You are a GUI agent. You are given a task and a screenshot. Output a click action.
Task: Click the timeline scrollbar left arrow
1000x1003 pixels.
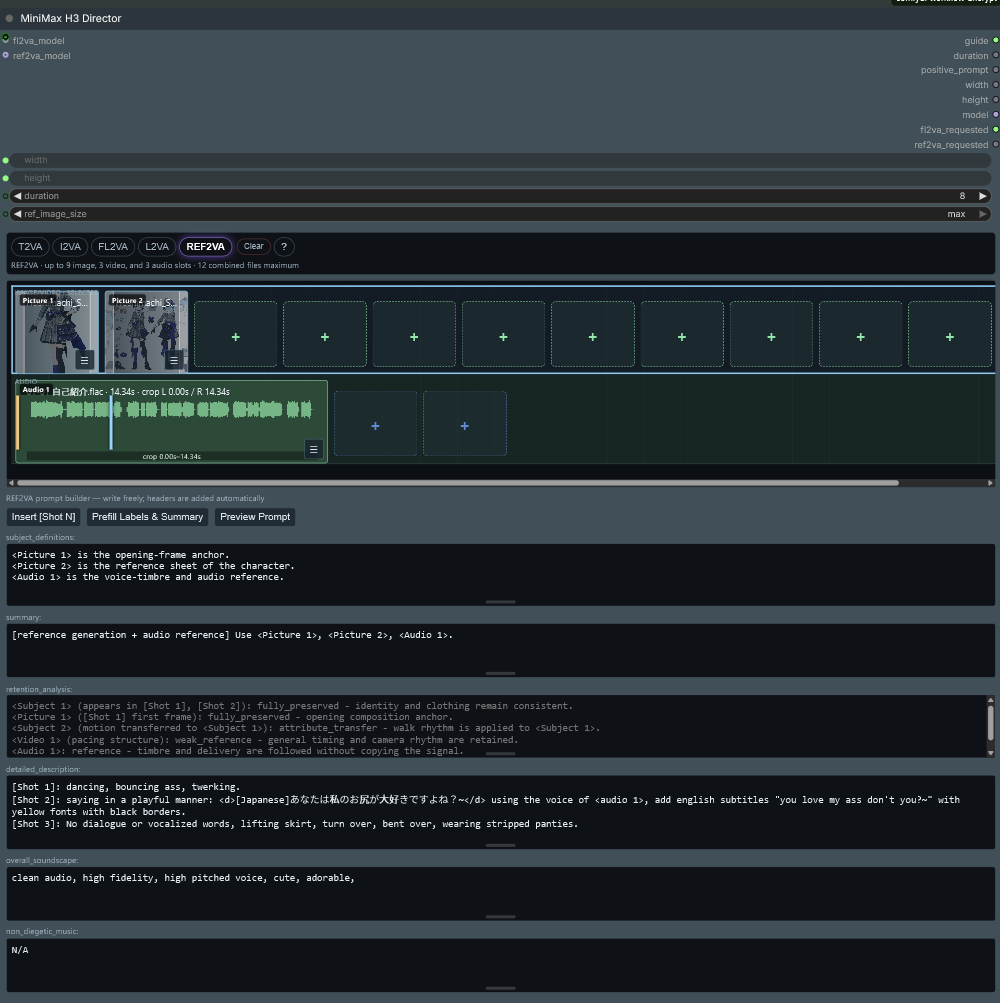tap(11, 483)
